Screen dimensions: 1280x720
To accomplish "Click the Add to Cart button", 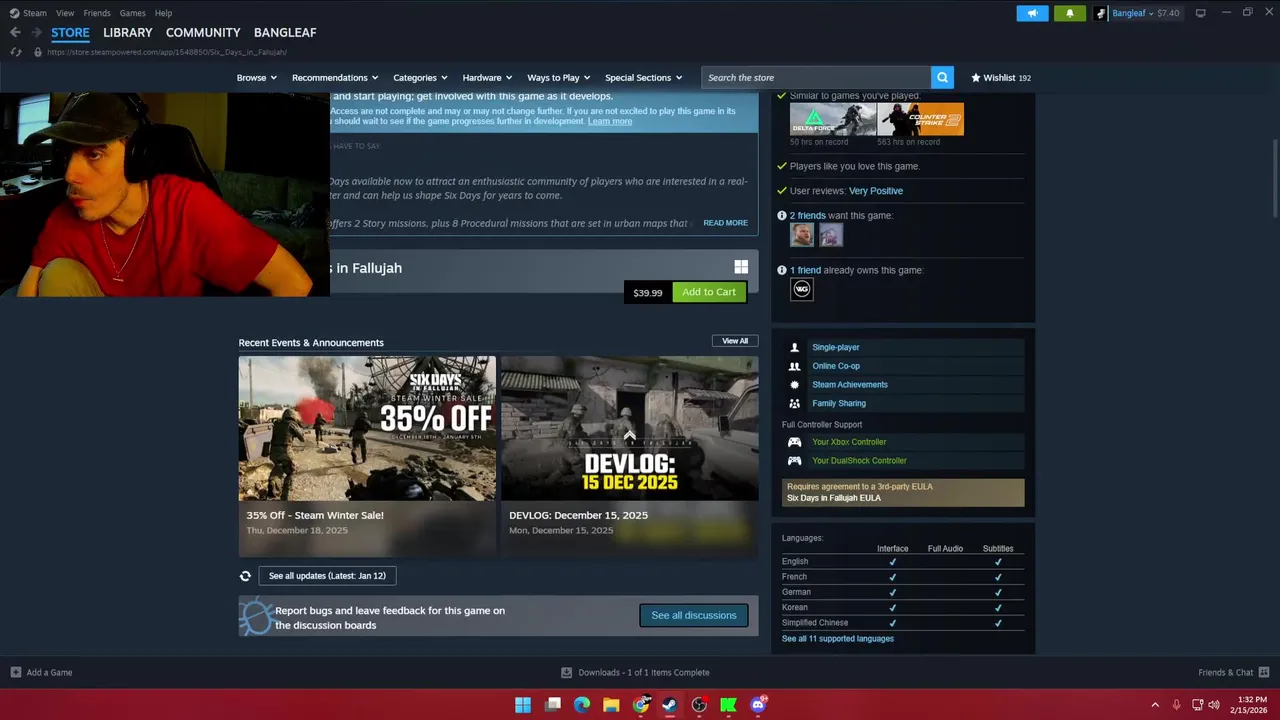I will (x=709, y=292).
